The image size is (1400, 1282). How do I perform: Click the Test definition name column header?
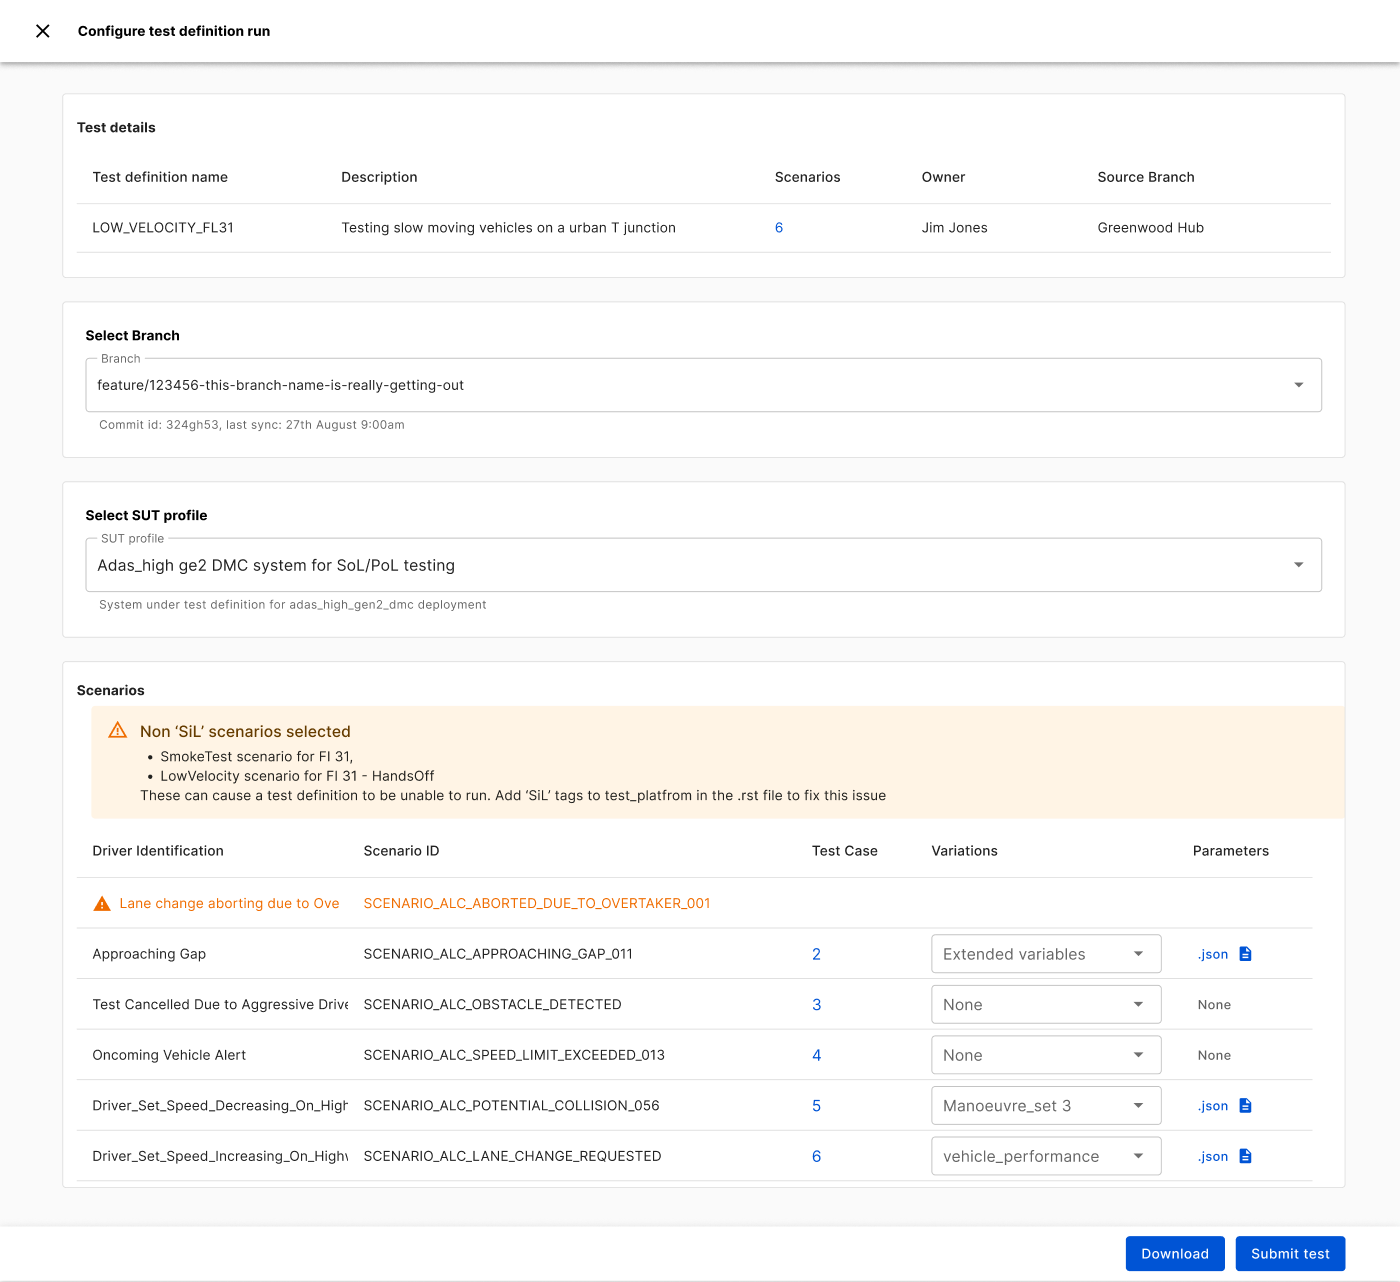pyautogui.click(x=160, y=177)
